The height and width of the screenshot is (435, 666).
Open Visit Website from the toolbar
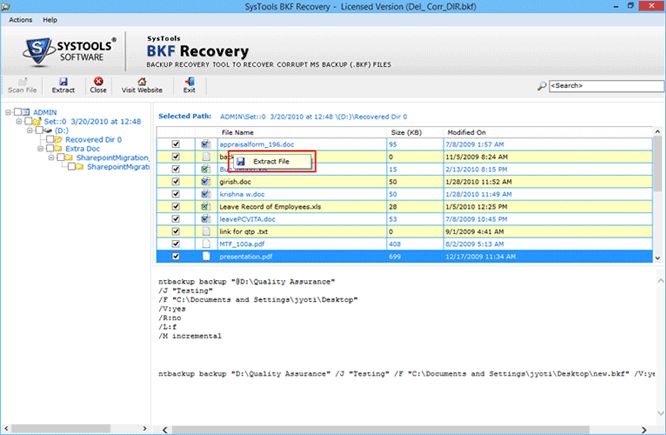[x=142, y=83]
